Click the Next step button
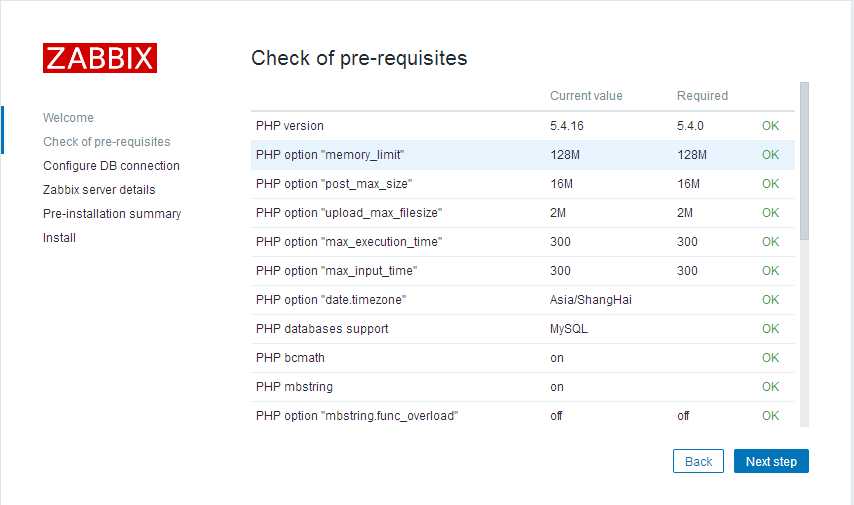854x505 pixels. point(771,461)
